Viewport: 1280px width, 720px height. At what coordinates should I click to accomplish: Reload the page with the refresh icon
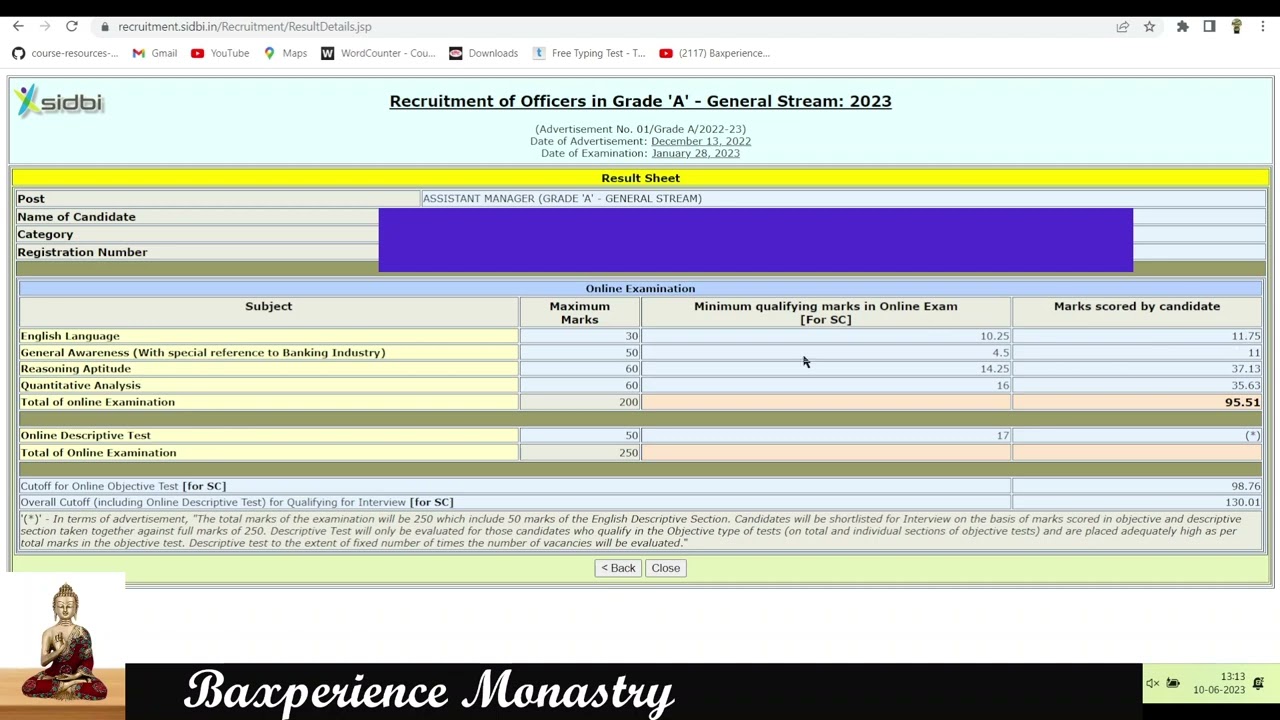(x=72, y=27)
